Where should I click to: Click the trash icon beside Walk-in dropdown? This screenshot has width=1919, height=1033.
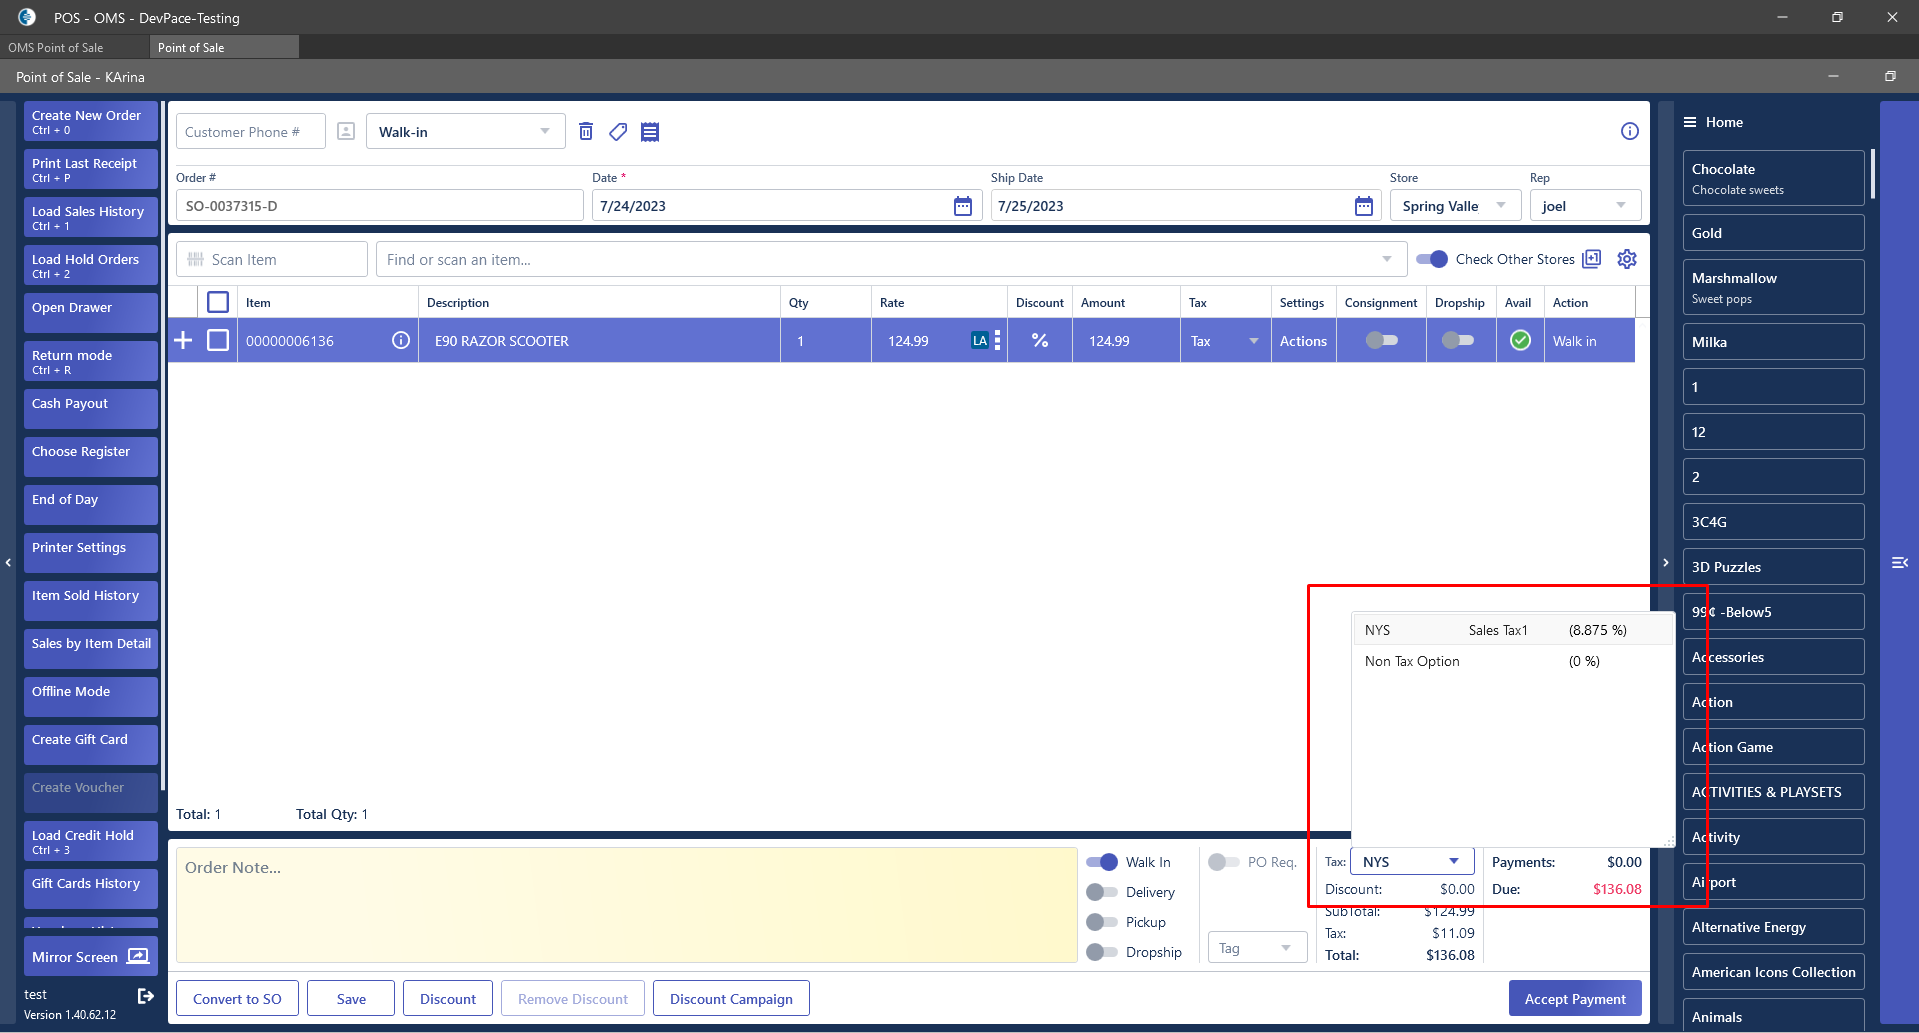pos(586,131)
